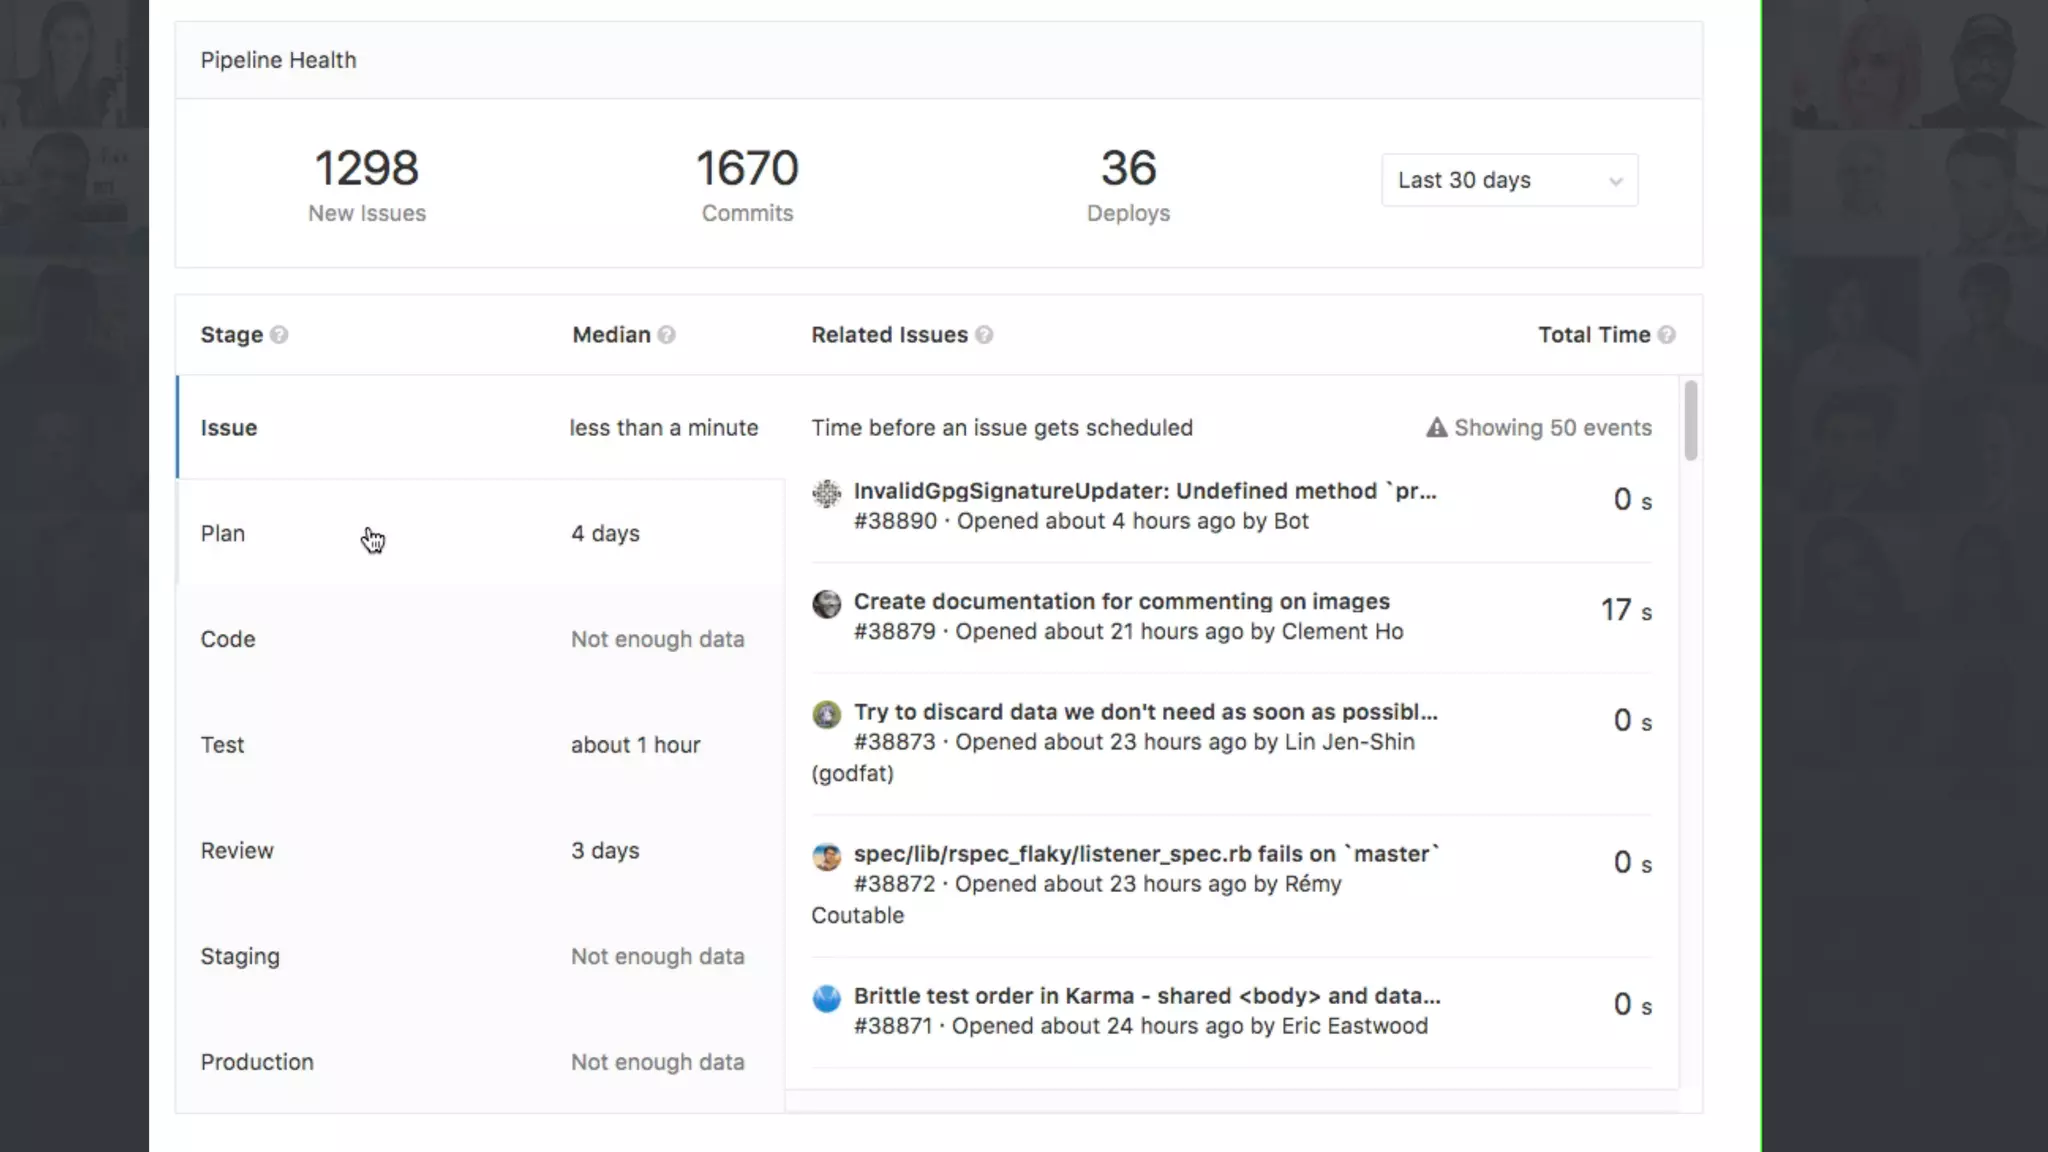Open the InvalidGpgSignatureUpdater issue link
The width and height of the screenshot is (2048, 1152).
pyautogui.click(x=1144, y=491)
